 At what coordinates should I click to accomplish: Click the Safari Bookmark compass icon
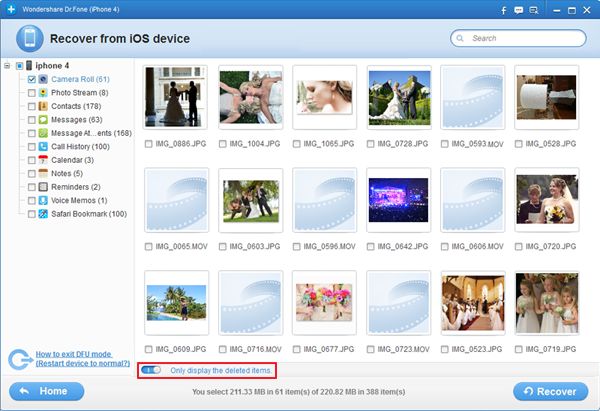(43, 214)
